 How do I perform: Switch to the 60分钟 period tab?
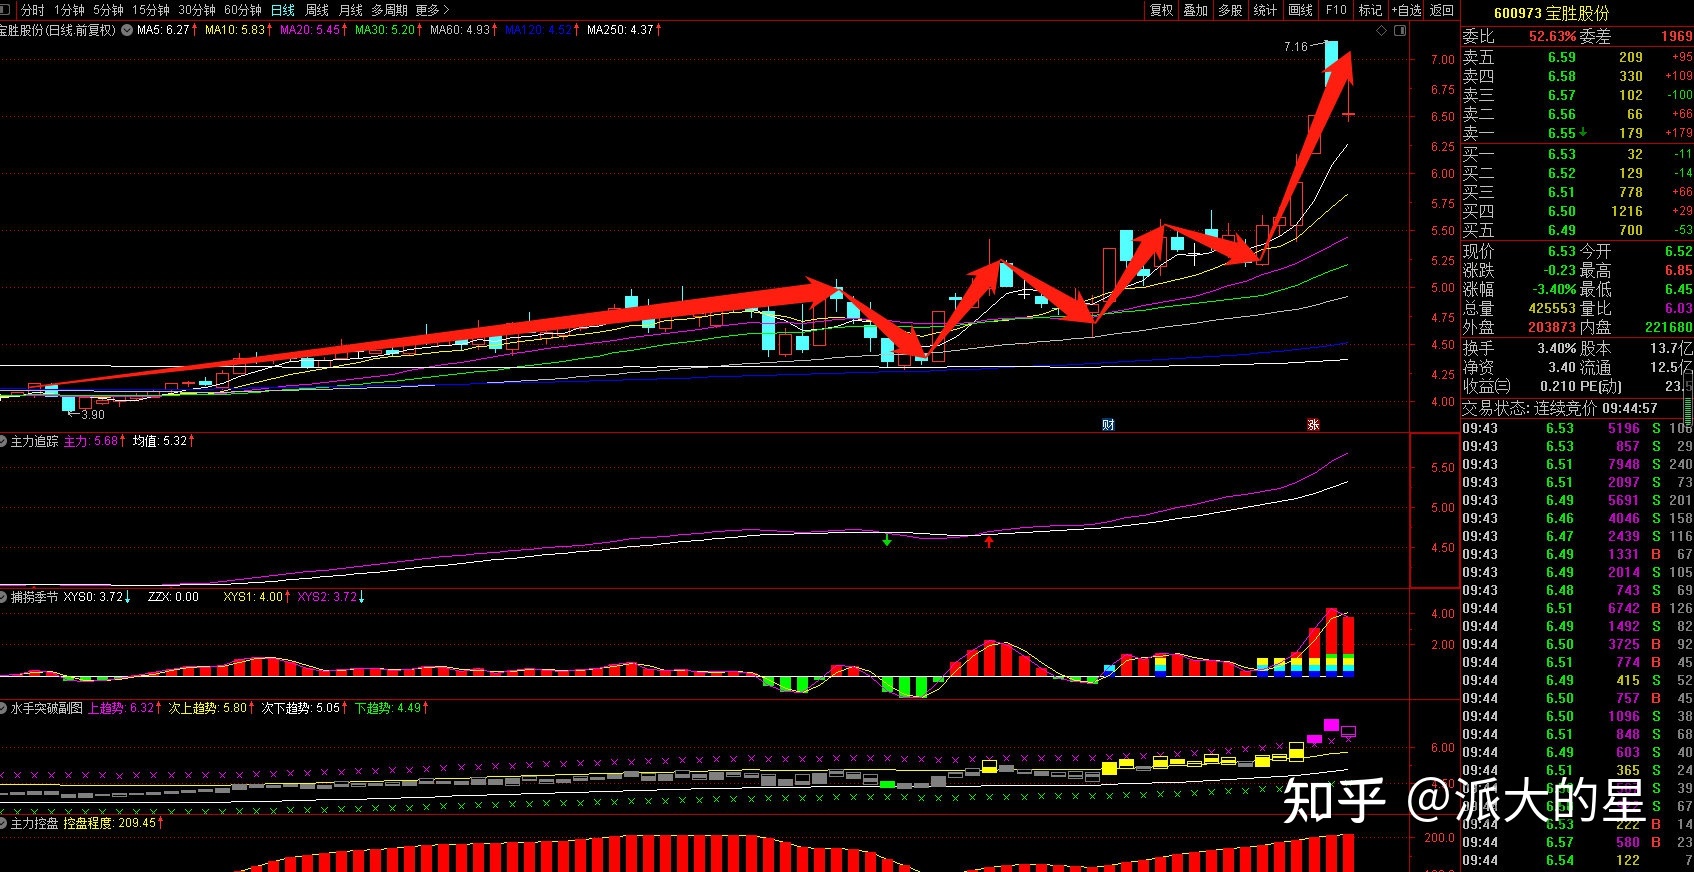pyautogui.click(x=242, y=10)
